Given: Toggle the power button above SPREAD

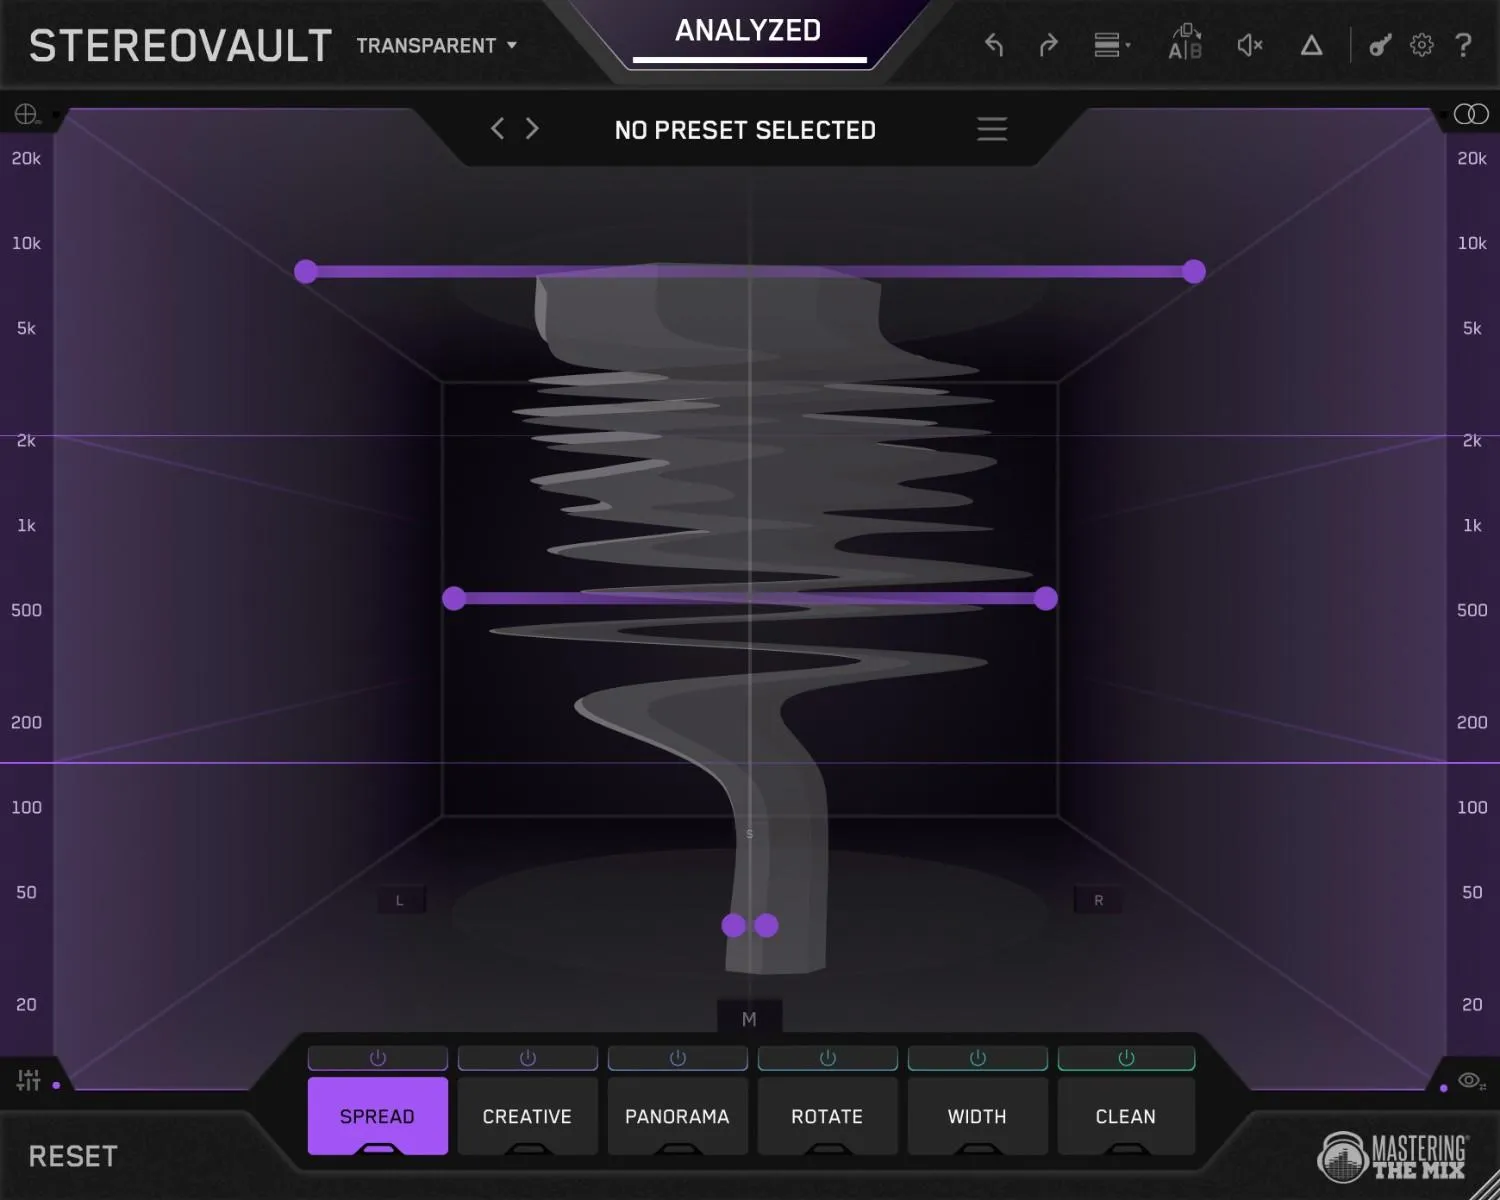Looking at the screenshot, I should 378,1058.
